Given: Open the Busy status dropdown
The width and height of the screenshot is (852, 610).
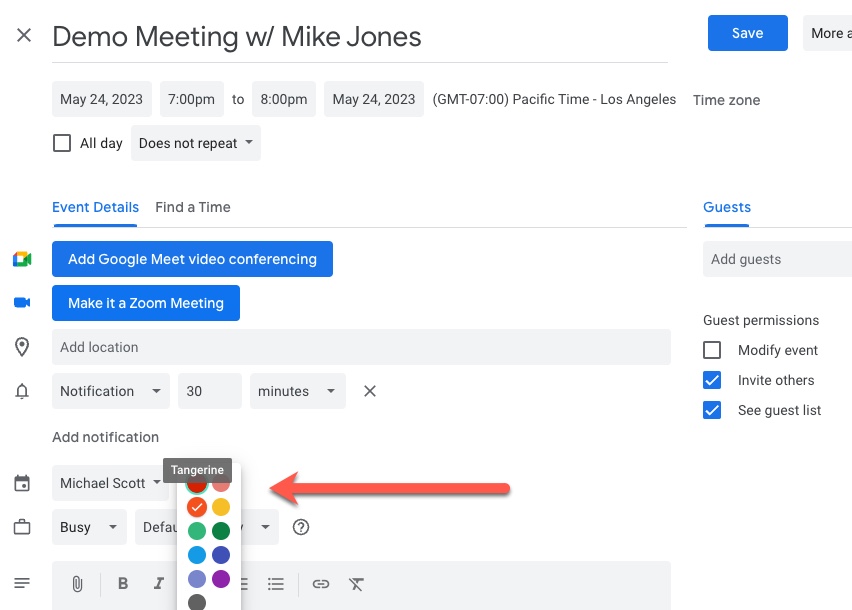Looking at the screenshot, I should (89, 527).
